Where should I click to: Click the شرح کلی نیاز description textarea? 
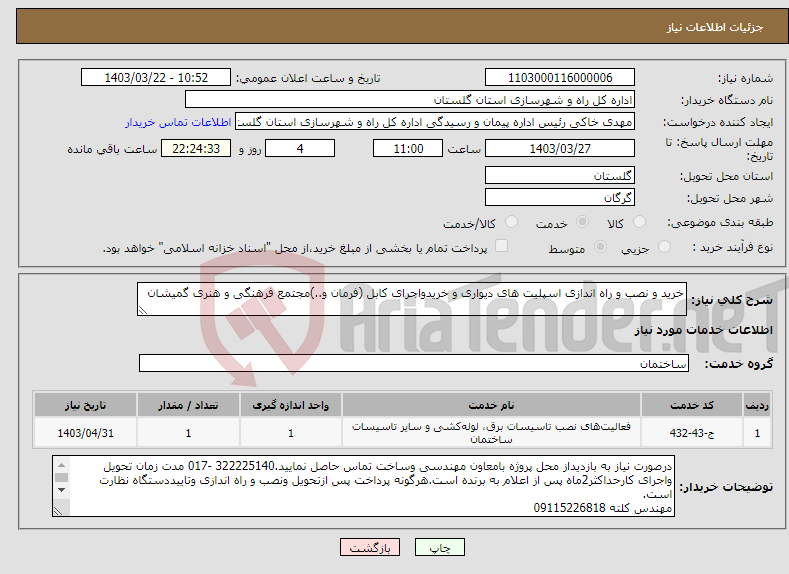coord(412,299)
